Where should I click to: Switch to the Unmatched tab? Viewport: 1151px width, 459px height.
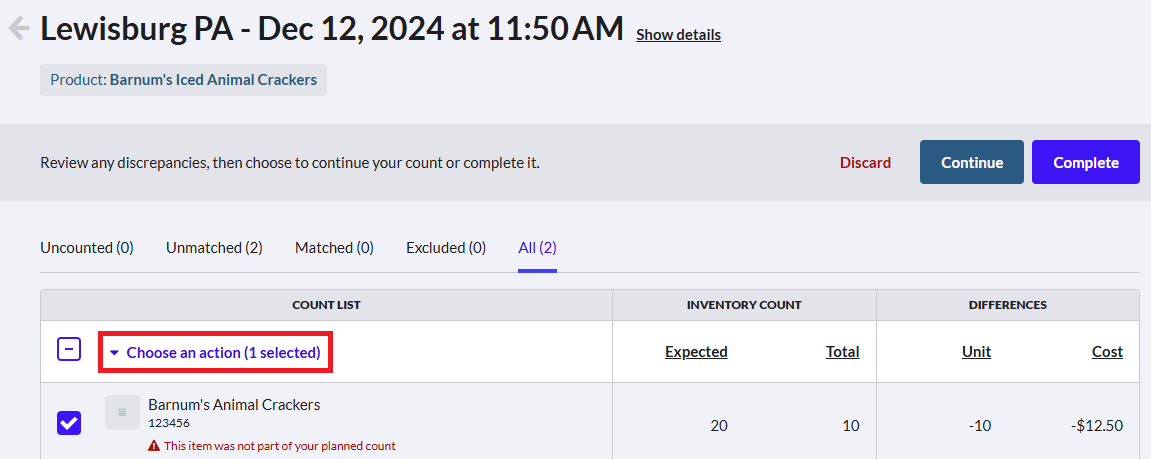(214, 248)
